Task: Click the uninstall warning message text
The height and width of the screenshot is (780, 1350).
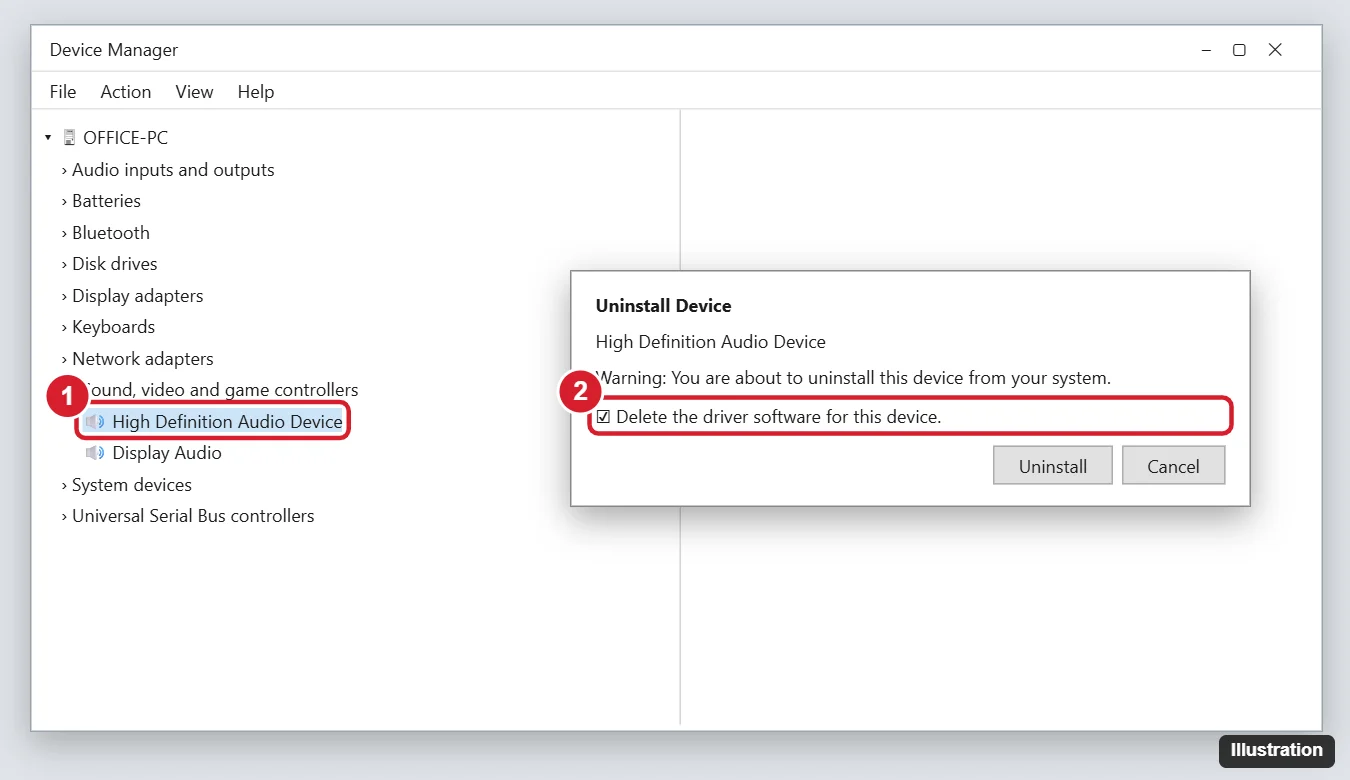Action: tap(853, 379)
